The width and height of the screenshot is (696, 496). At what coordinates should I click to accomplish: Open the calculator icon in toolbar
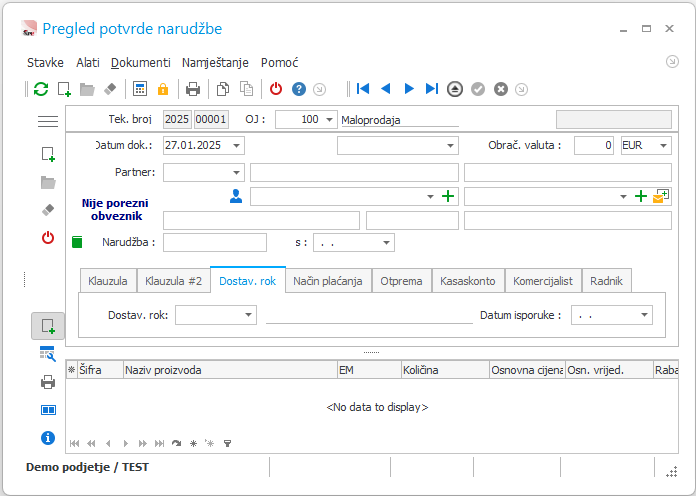[x=140, y=89]
